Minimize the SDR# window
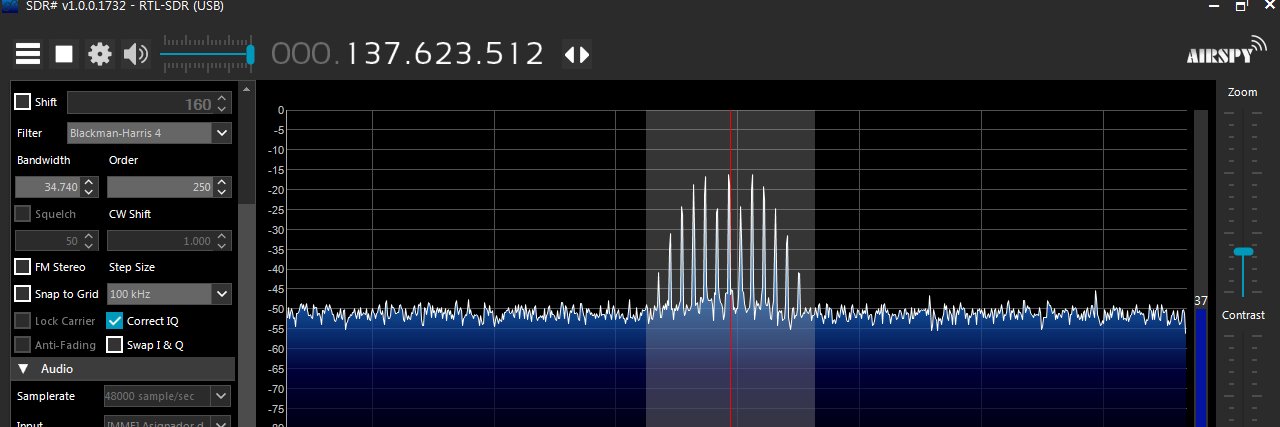Screen dimensions: 1280x427 tap(1212, 7)
